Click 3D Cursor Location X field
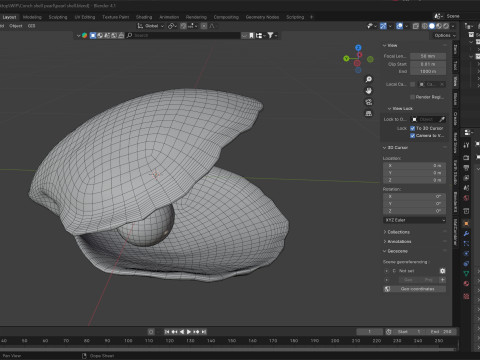This screenshot has height=360, width=480. click(x=414, y=166)
